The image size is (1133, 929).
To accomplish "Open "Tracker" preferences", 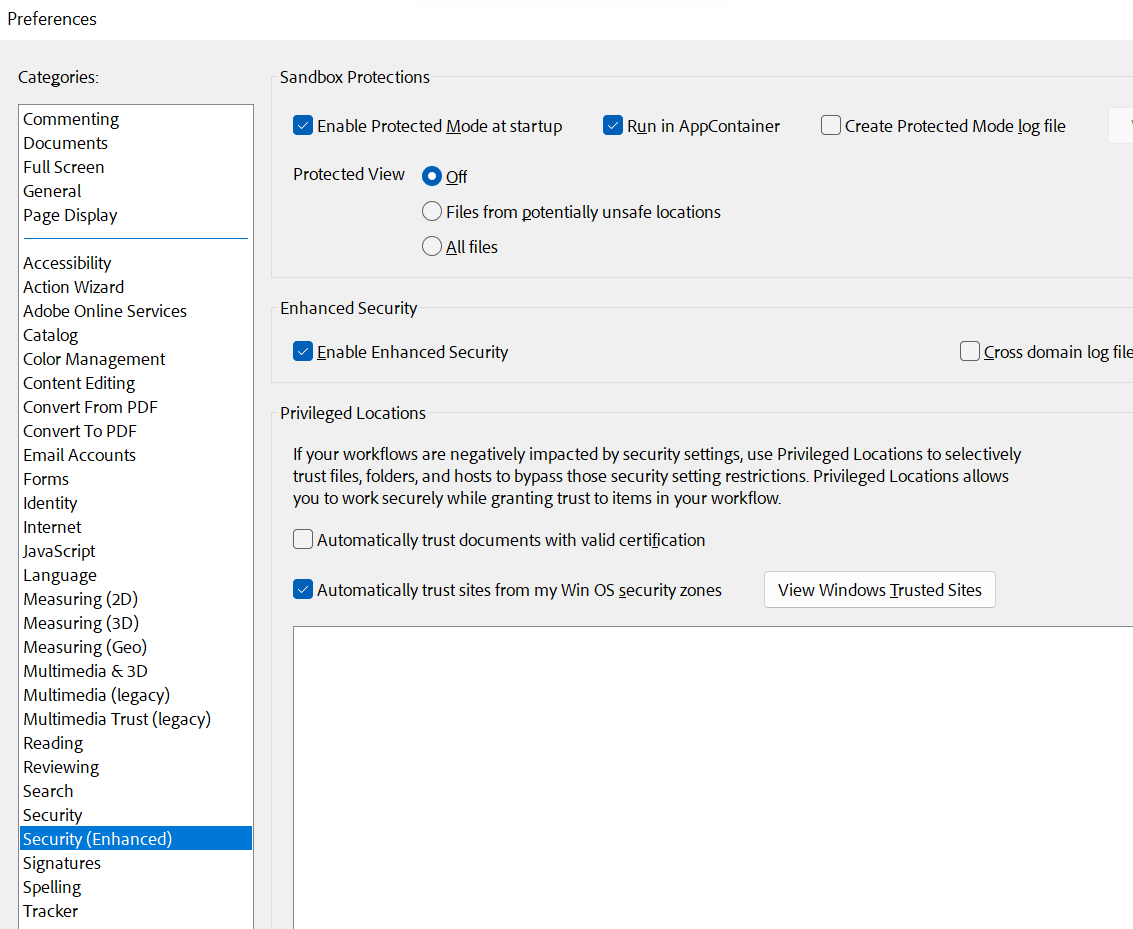I will [50, 910].
